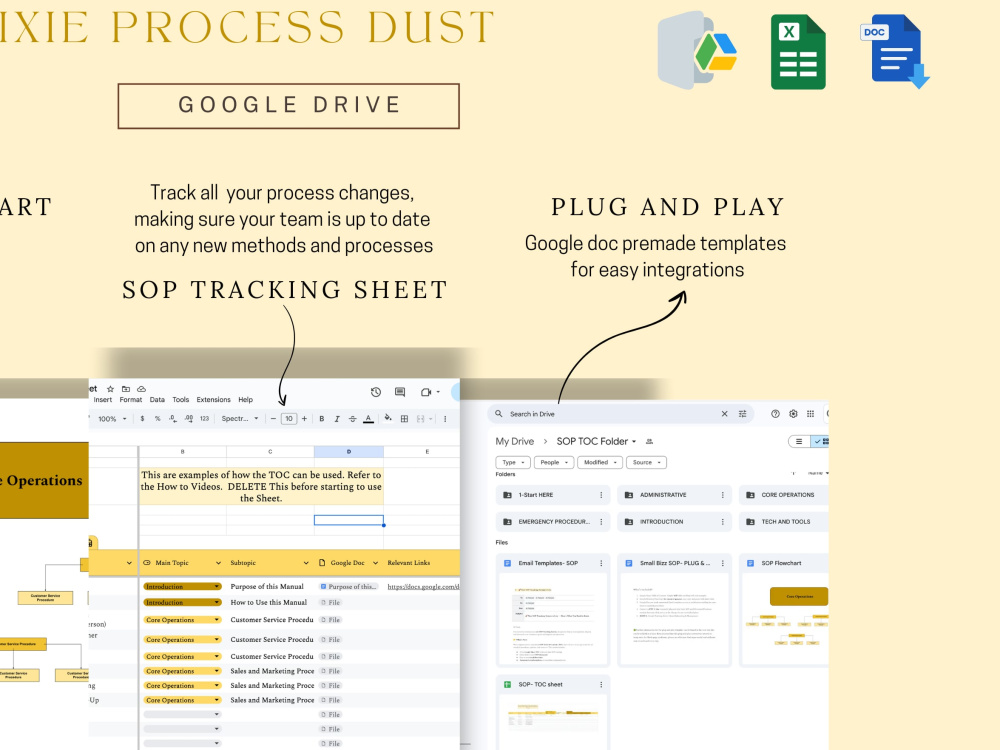Click the Meet video camera icon

coord(426,392)
